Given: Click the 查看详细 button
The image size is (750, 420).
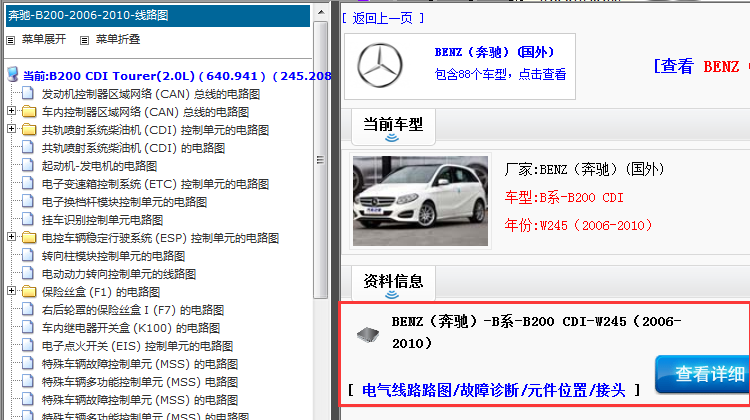Looking at the screenshot, I should pyautogui.click(x=703, y=374).
